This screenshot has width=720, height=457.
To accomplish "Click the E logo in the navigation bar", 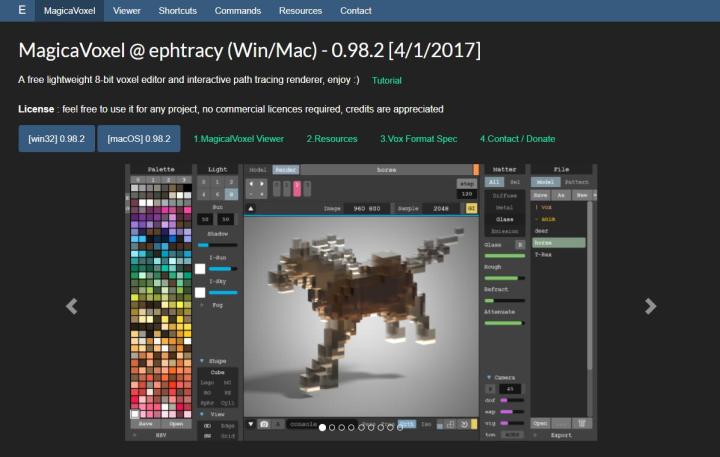I will (x=22, y=10).
